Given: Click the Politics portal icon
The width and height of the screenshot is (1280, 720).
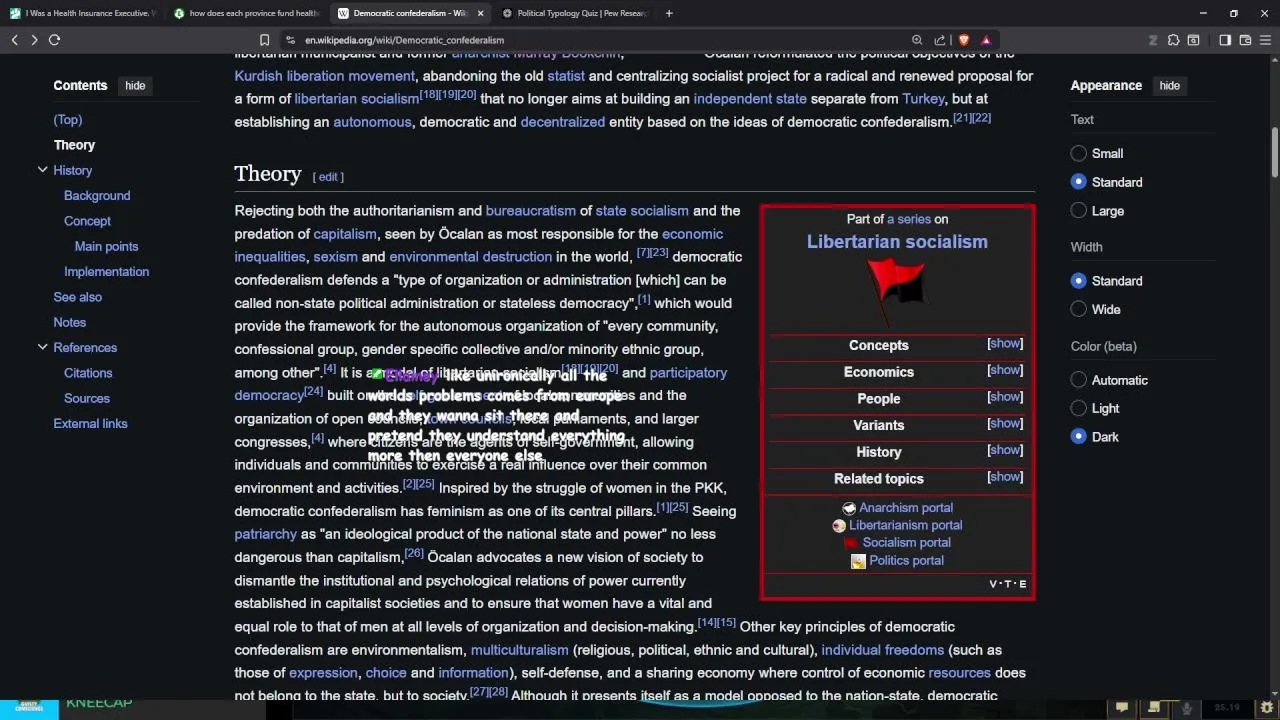Looking at the screenshot, I should click(858, 561).
